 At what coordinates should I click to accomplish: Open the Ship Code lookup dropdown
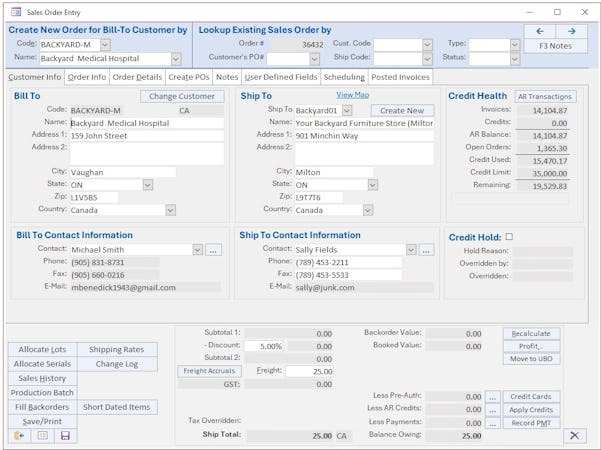[427, 59]
